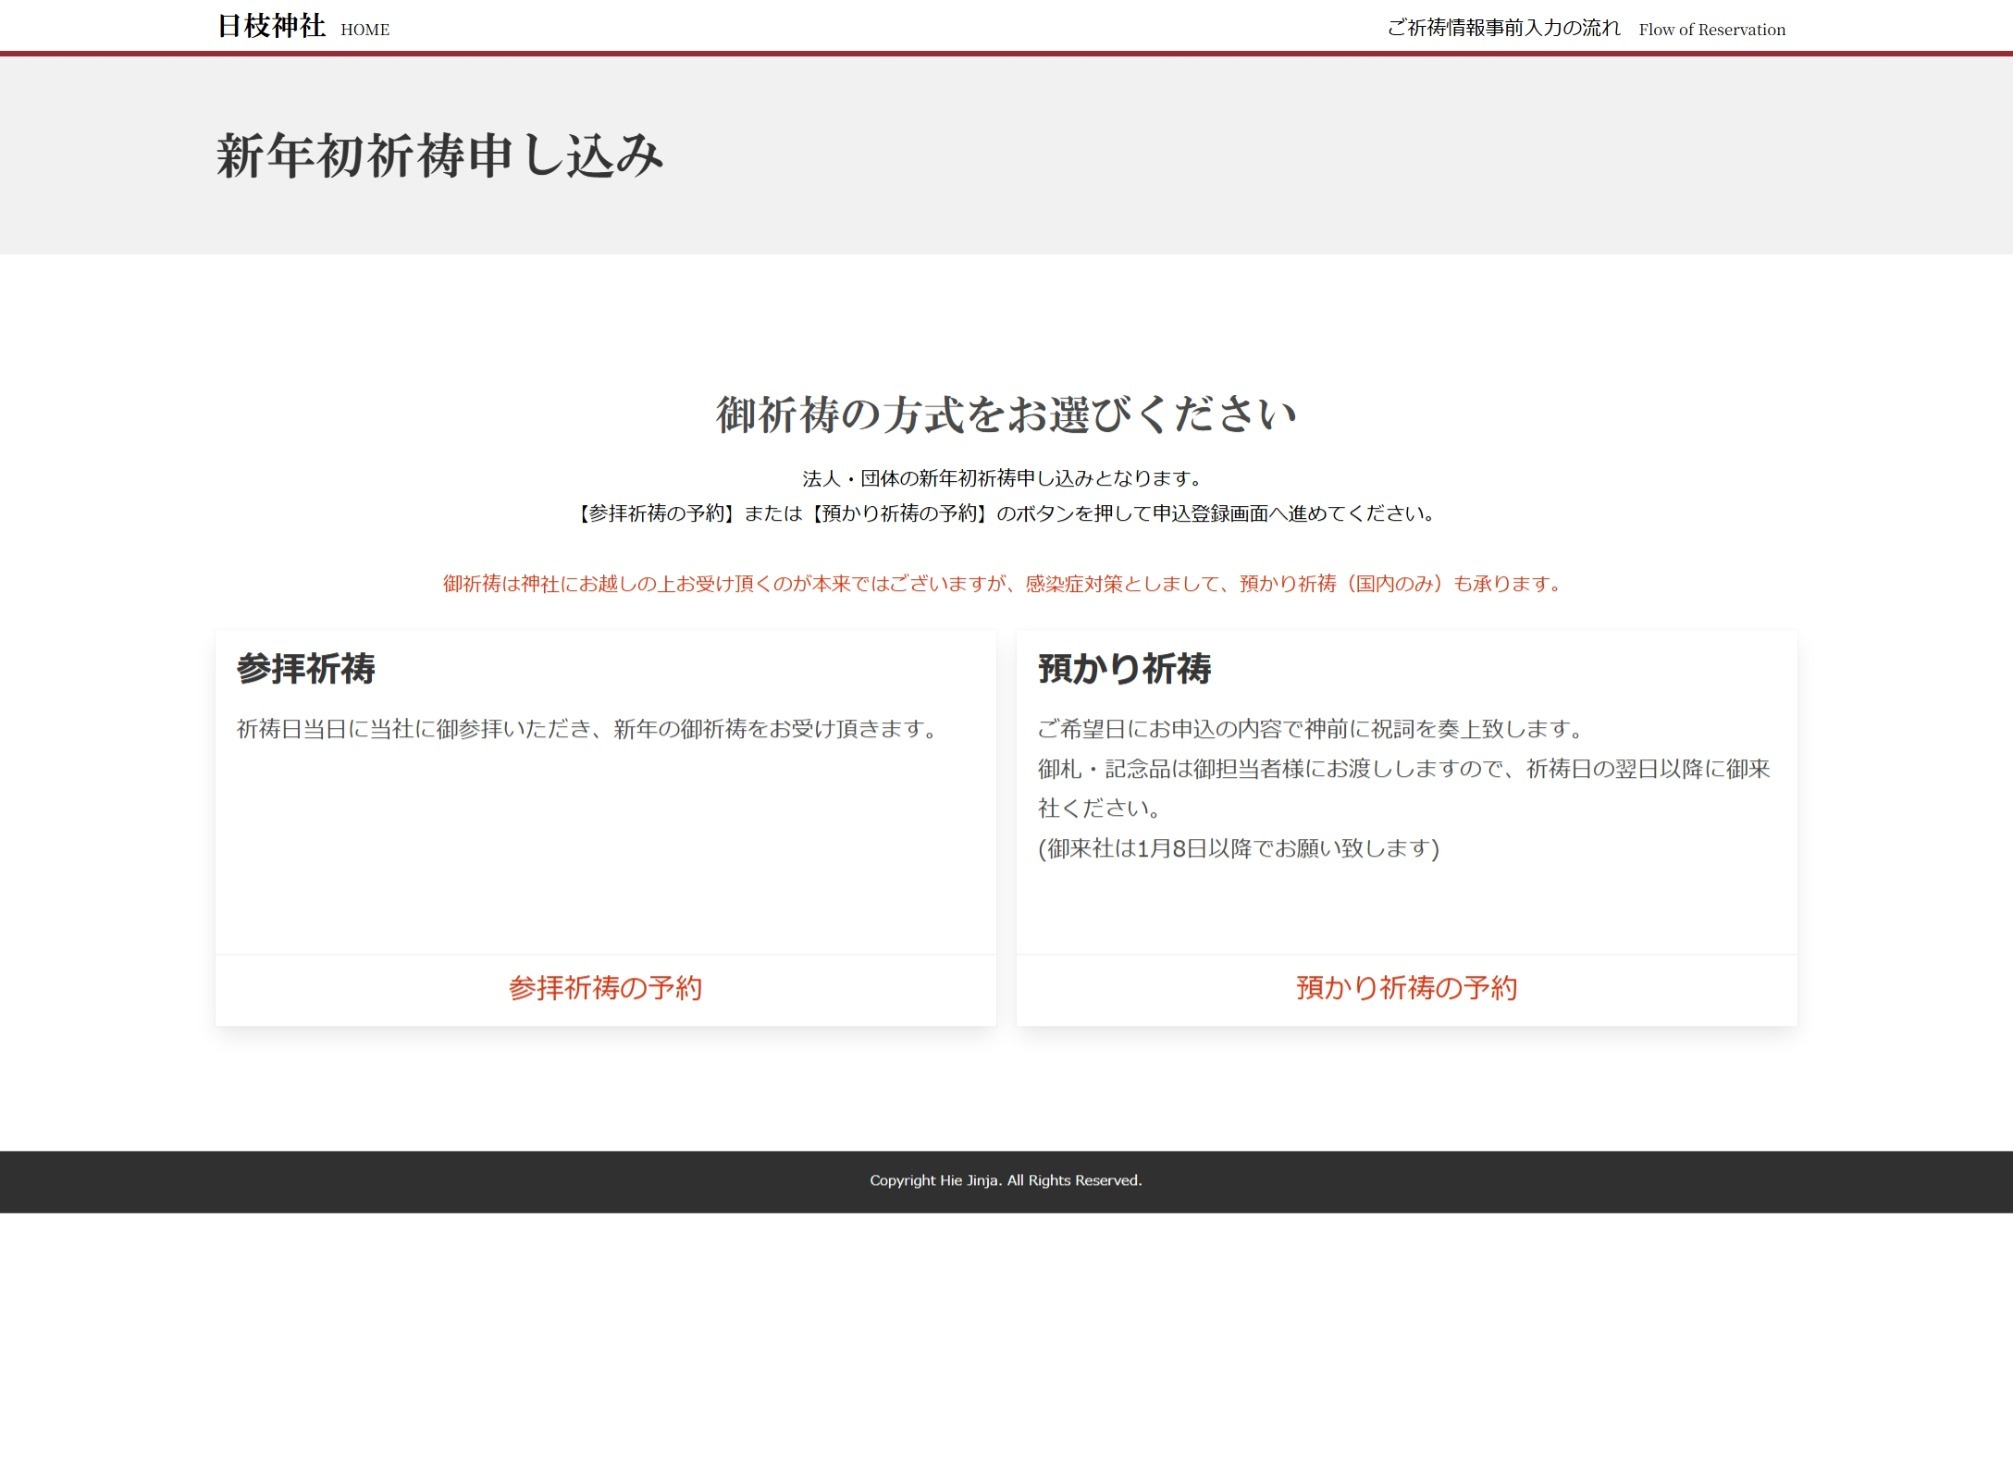Click the 御札・記念品 pickup instruction text
Image resolution: width=2013 pixels, height=1476 pixels.
click(1403, 769)
